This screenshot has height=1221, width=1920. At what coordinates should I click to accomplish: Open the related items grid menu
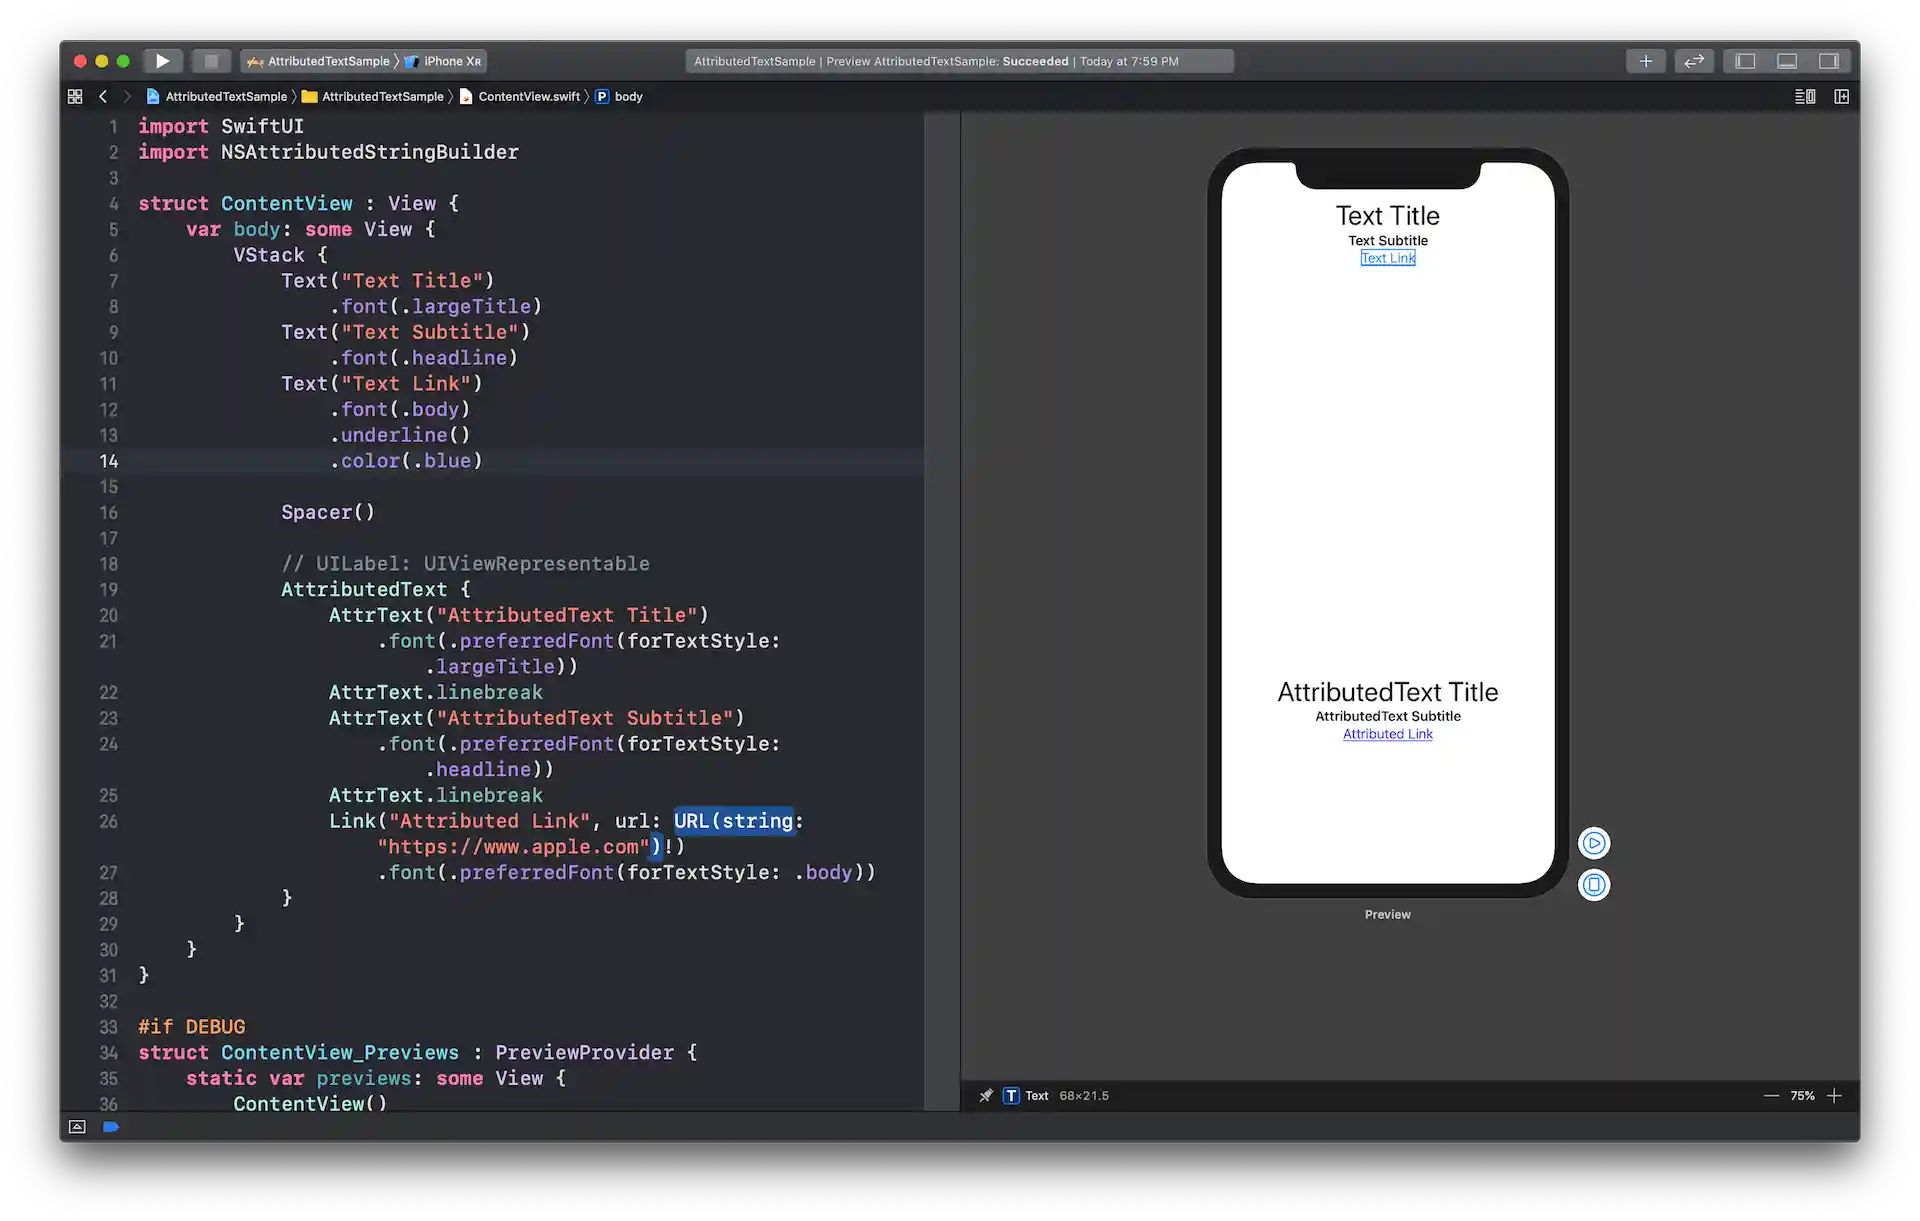tap(75, 97)
